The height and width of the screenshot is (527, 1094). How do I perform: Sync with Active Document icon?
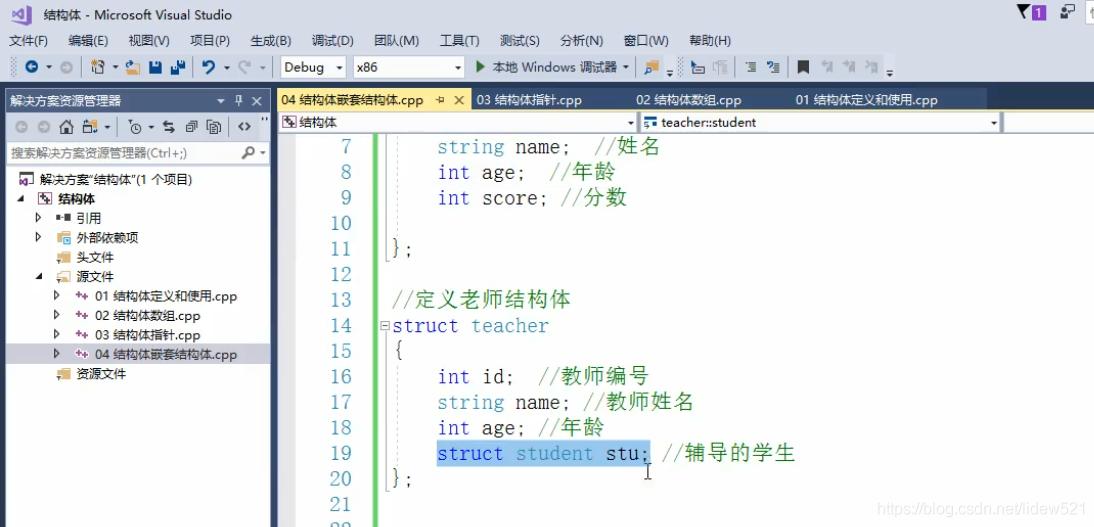pos(168,127)
